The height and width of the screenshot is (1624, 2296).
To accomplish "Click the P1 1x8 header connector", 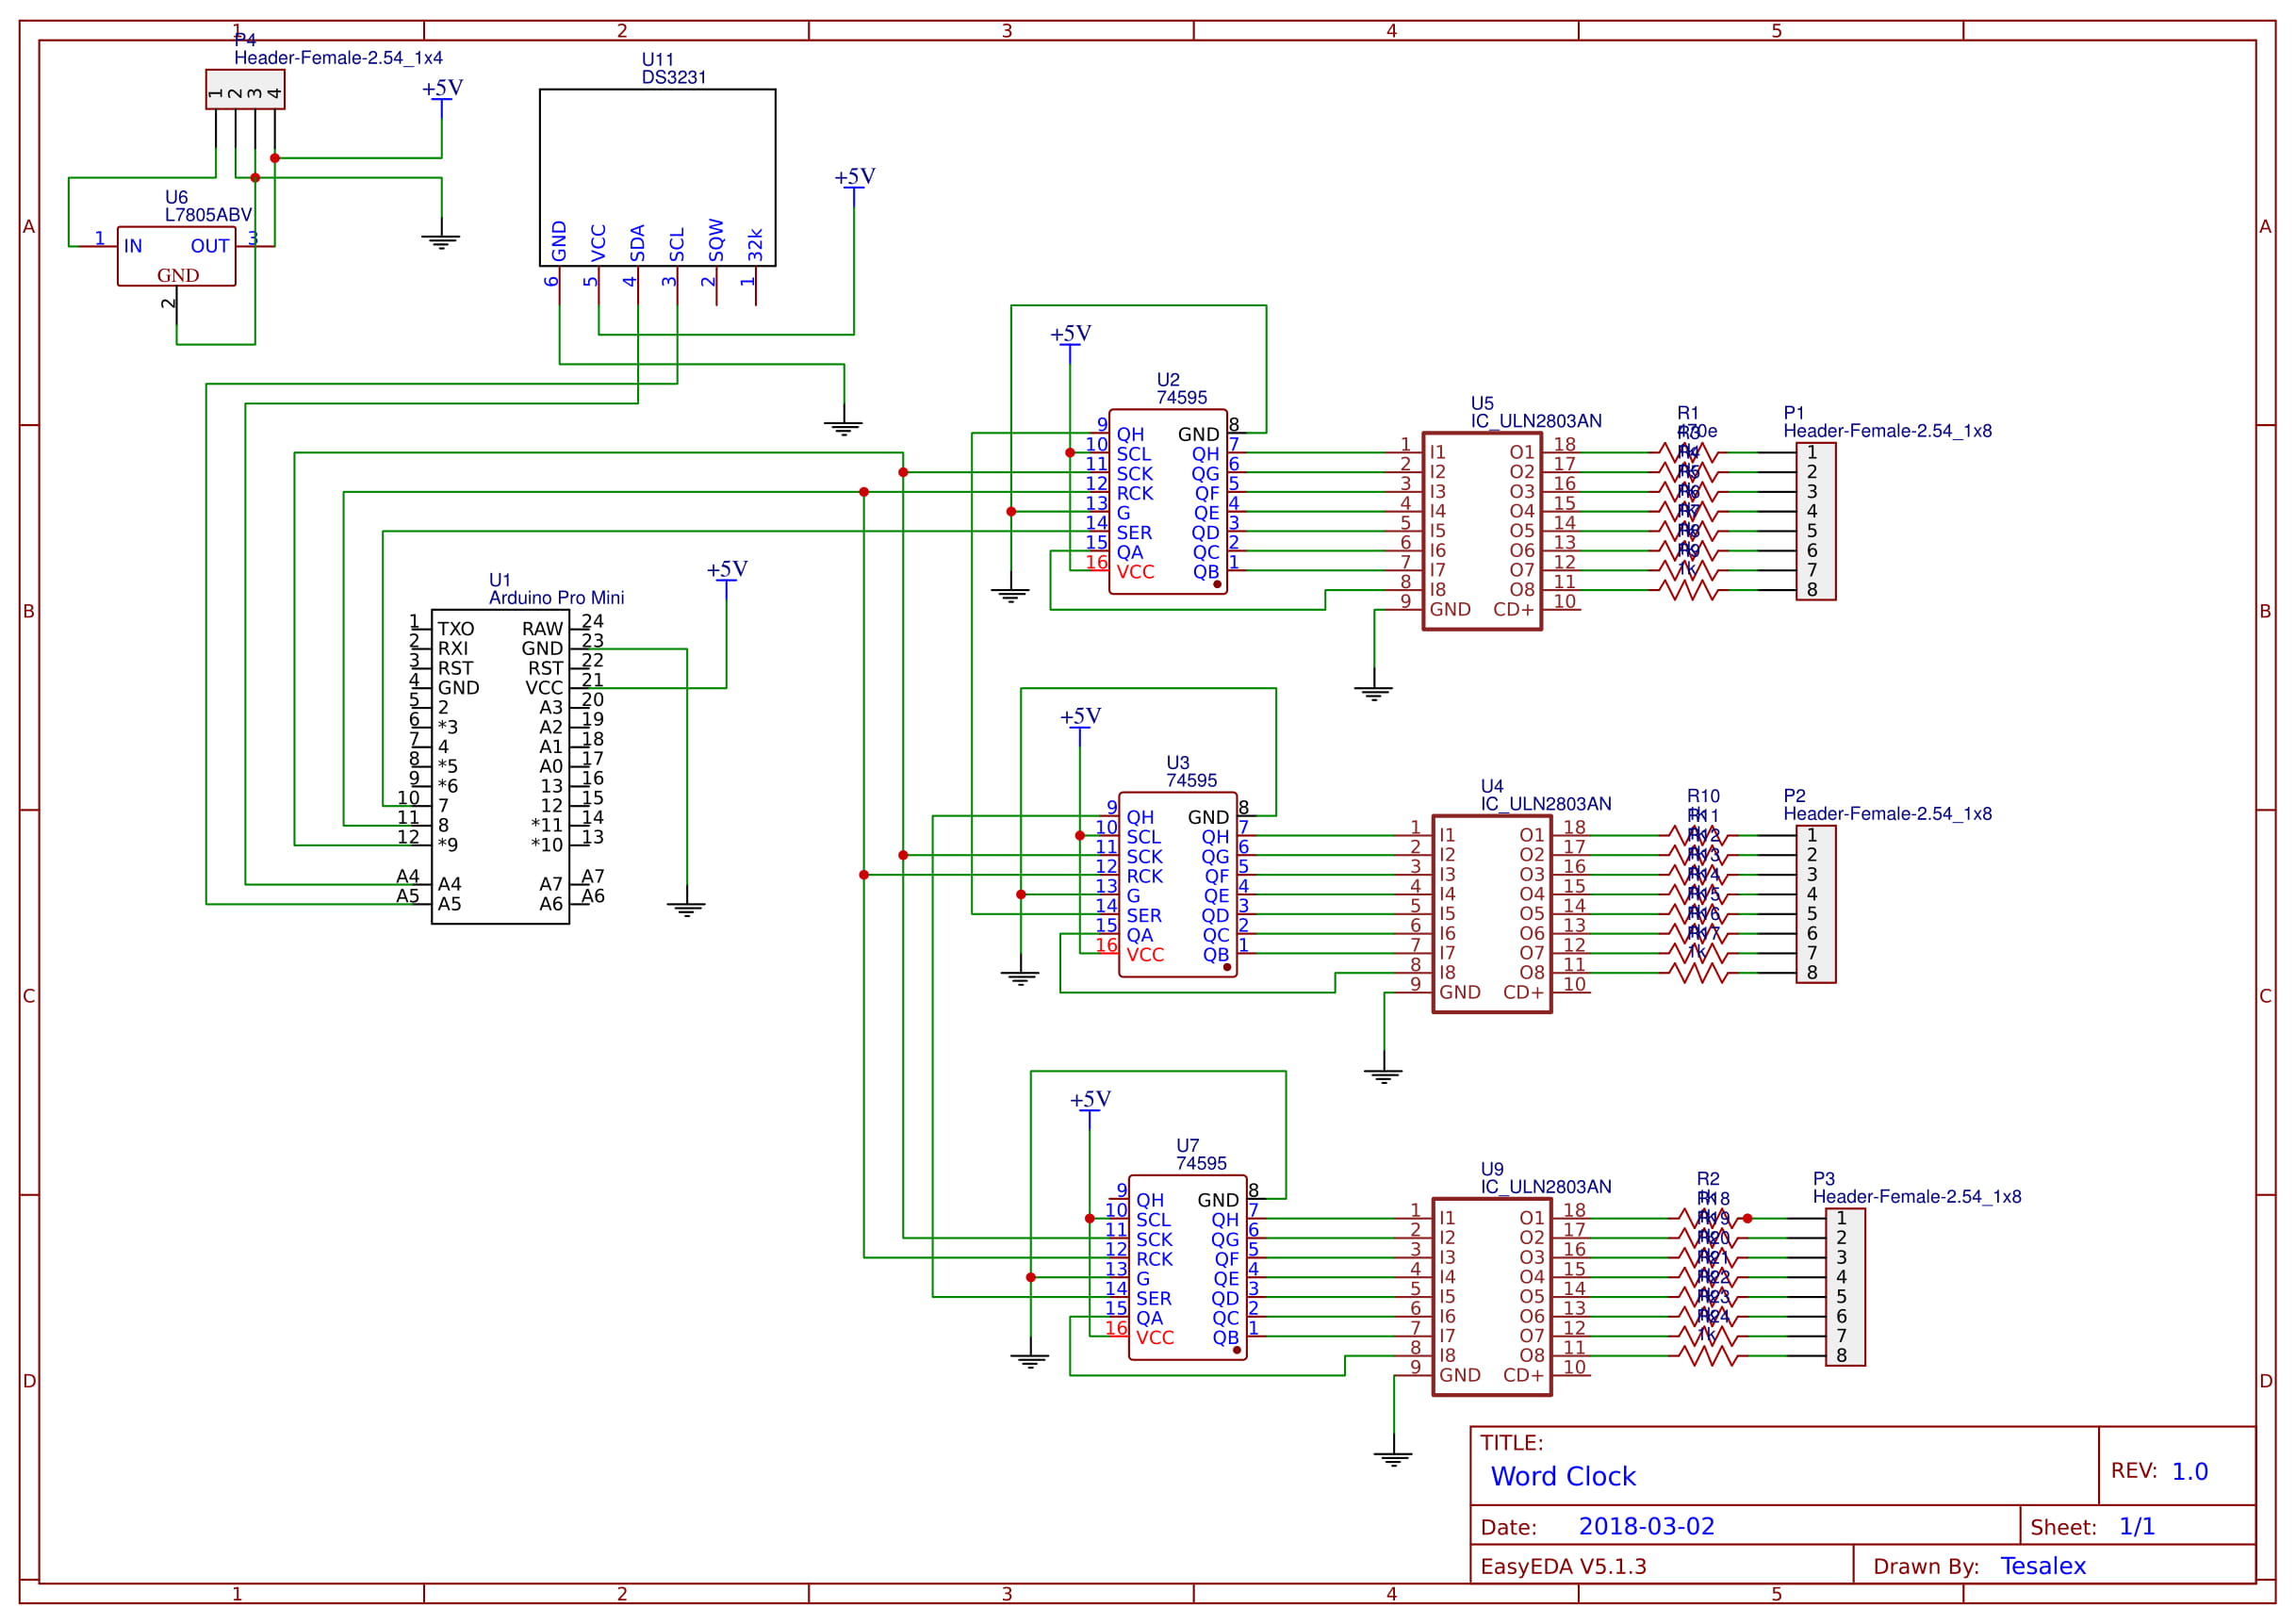I will (x=1815, y=521).
